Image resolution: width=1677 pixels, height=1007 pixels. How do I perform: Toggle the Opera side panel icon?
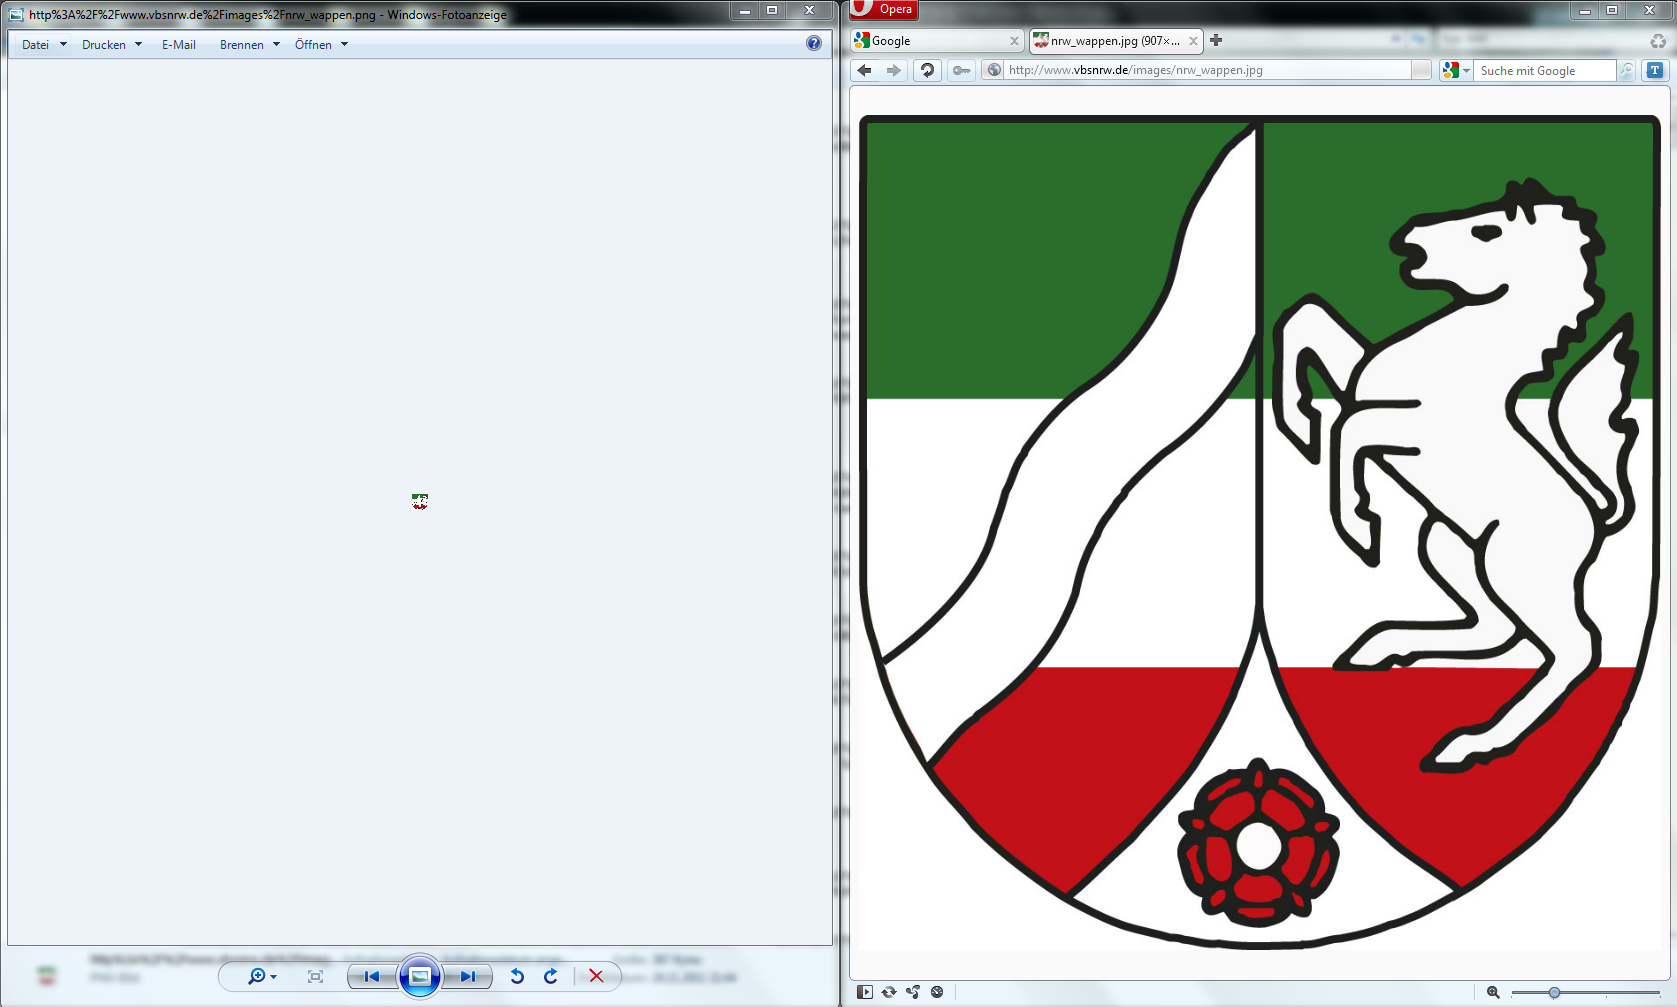(865, 992)
